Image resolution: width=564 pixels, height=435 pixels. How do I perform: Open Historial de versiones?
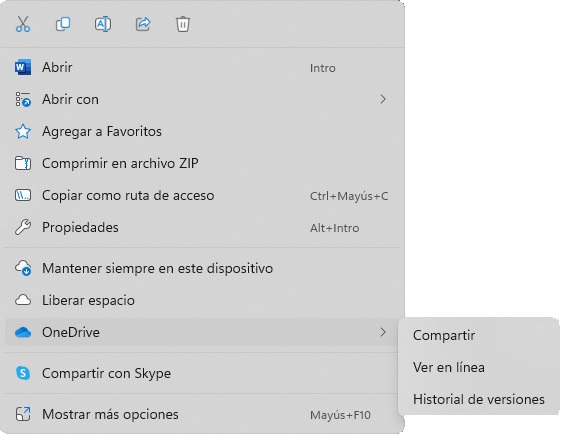tap(479, 399)
